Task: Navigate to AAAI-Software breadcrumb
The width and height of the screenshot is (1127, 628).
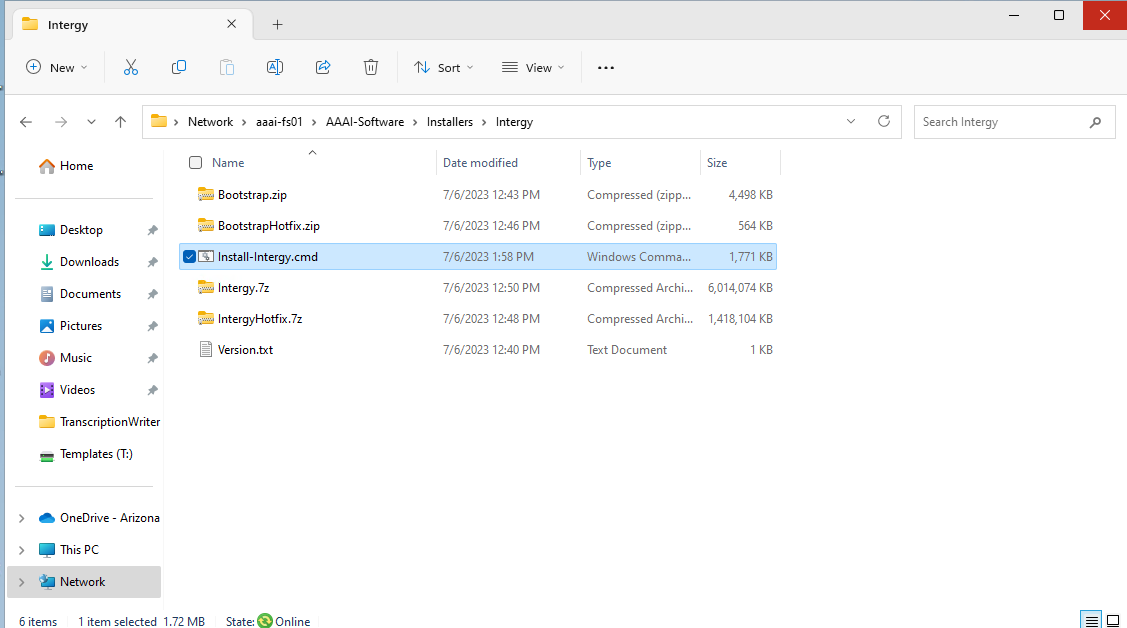Action: (x=364, y=122)
